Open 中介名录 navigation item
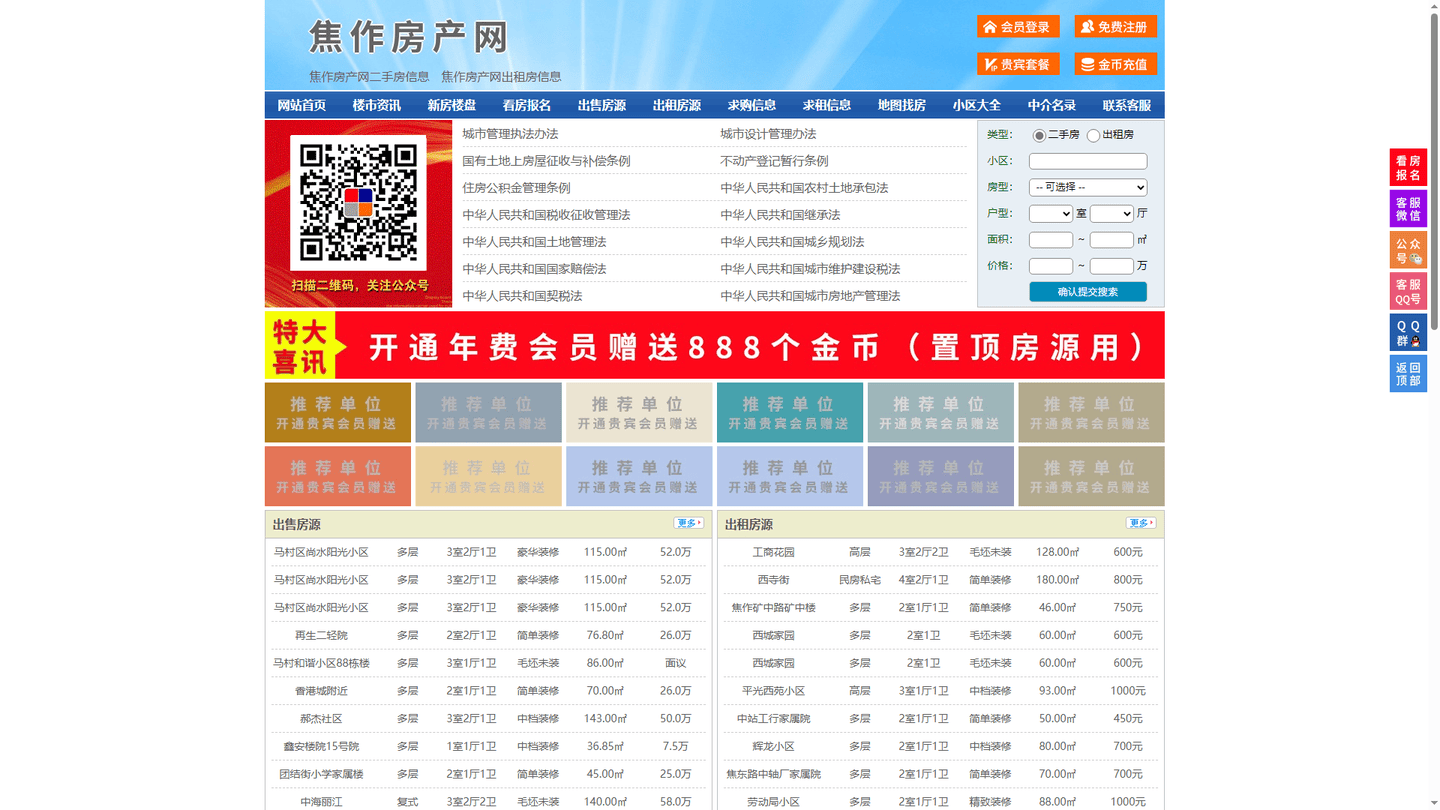This screenshot has height=810, width=1440. 1052,105
